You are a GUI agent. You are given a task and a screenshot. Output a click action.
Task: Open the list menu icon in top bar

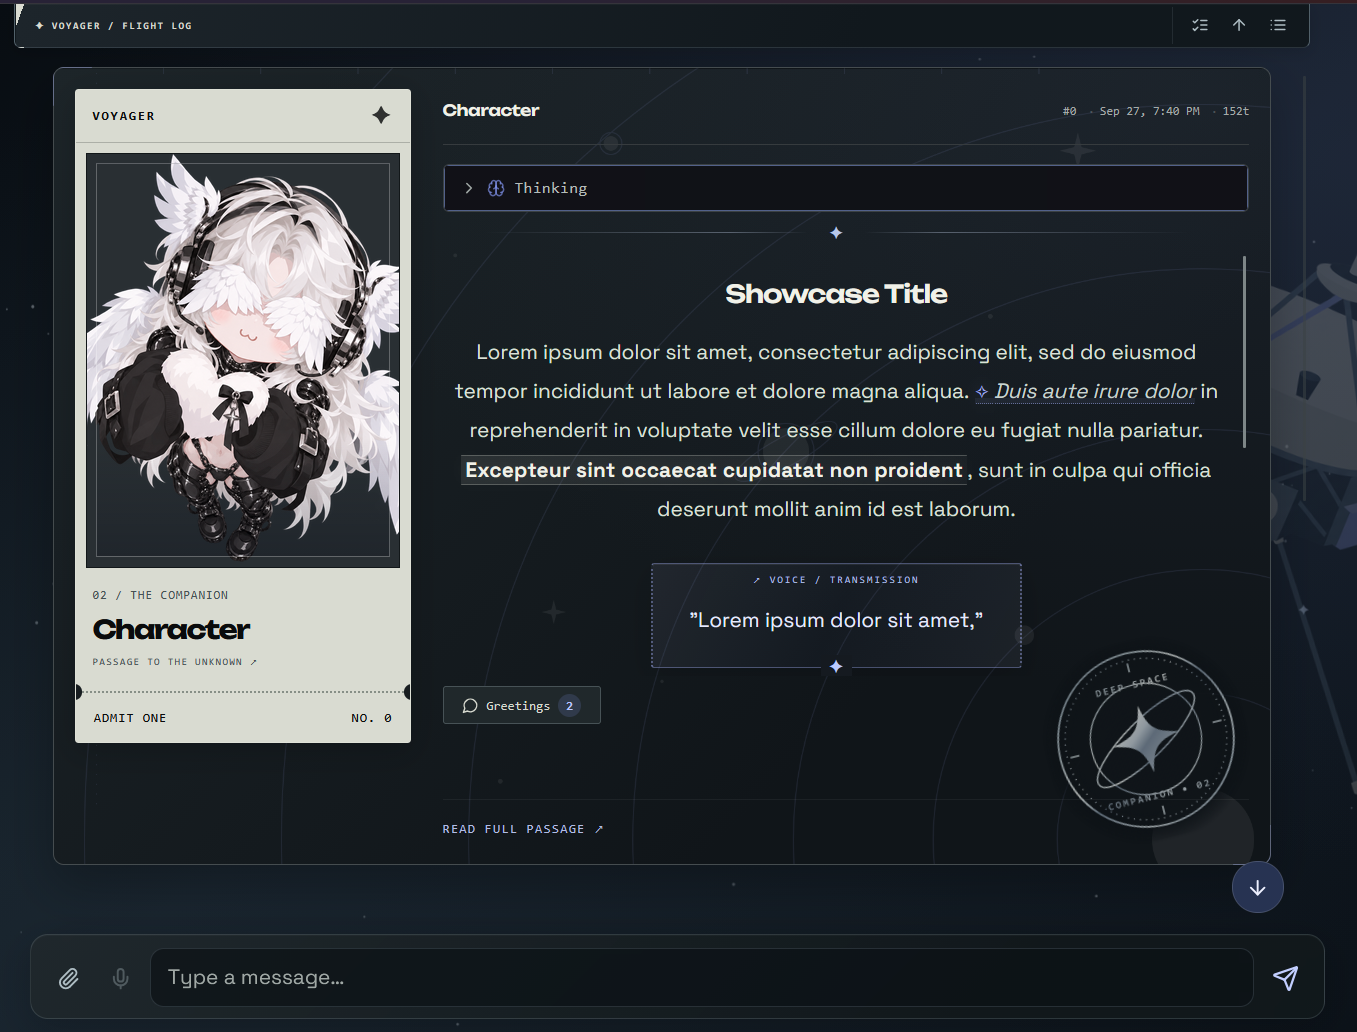point(1278,25)
